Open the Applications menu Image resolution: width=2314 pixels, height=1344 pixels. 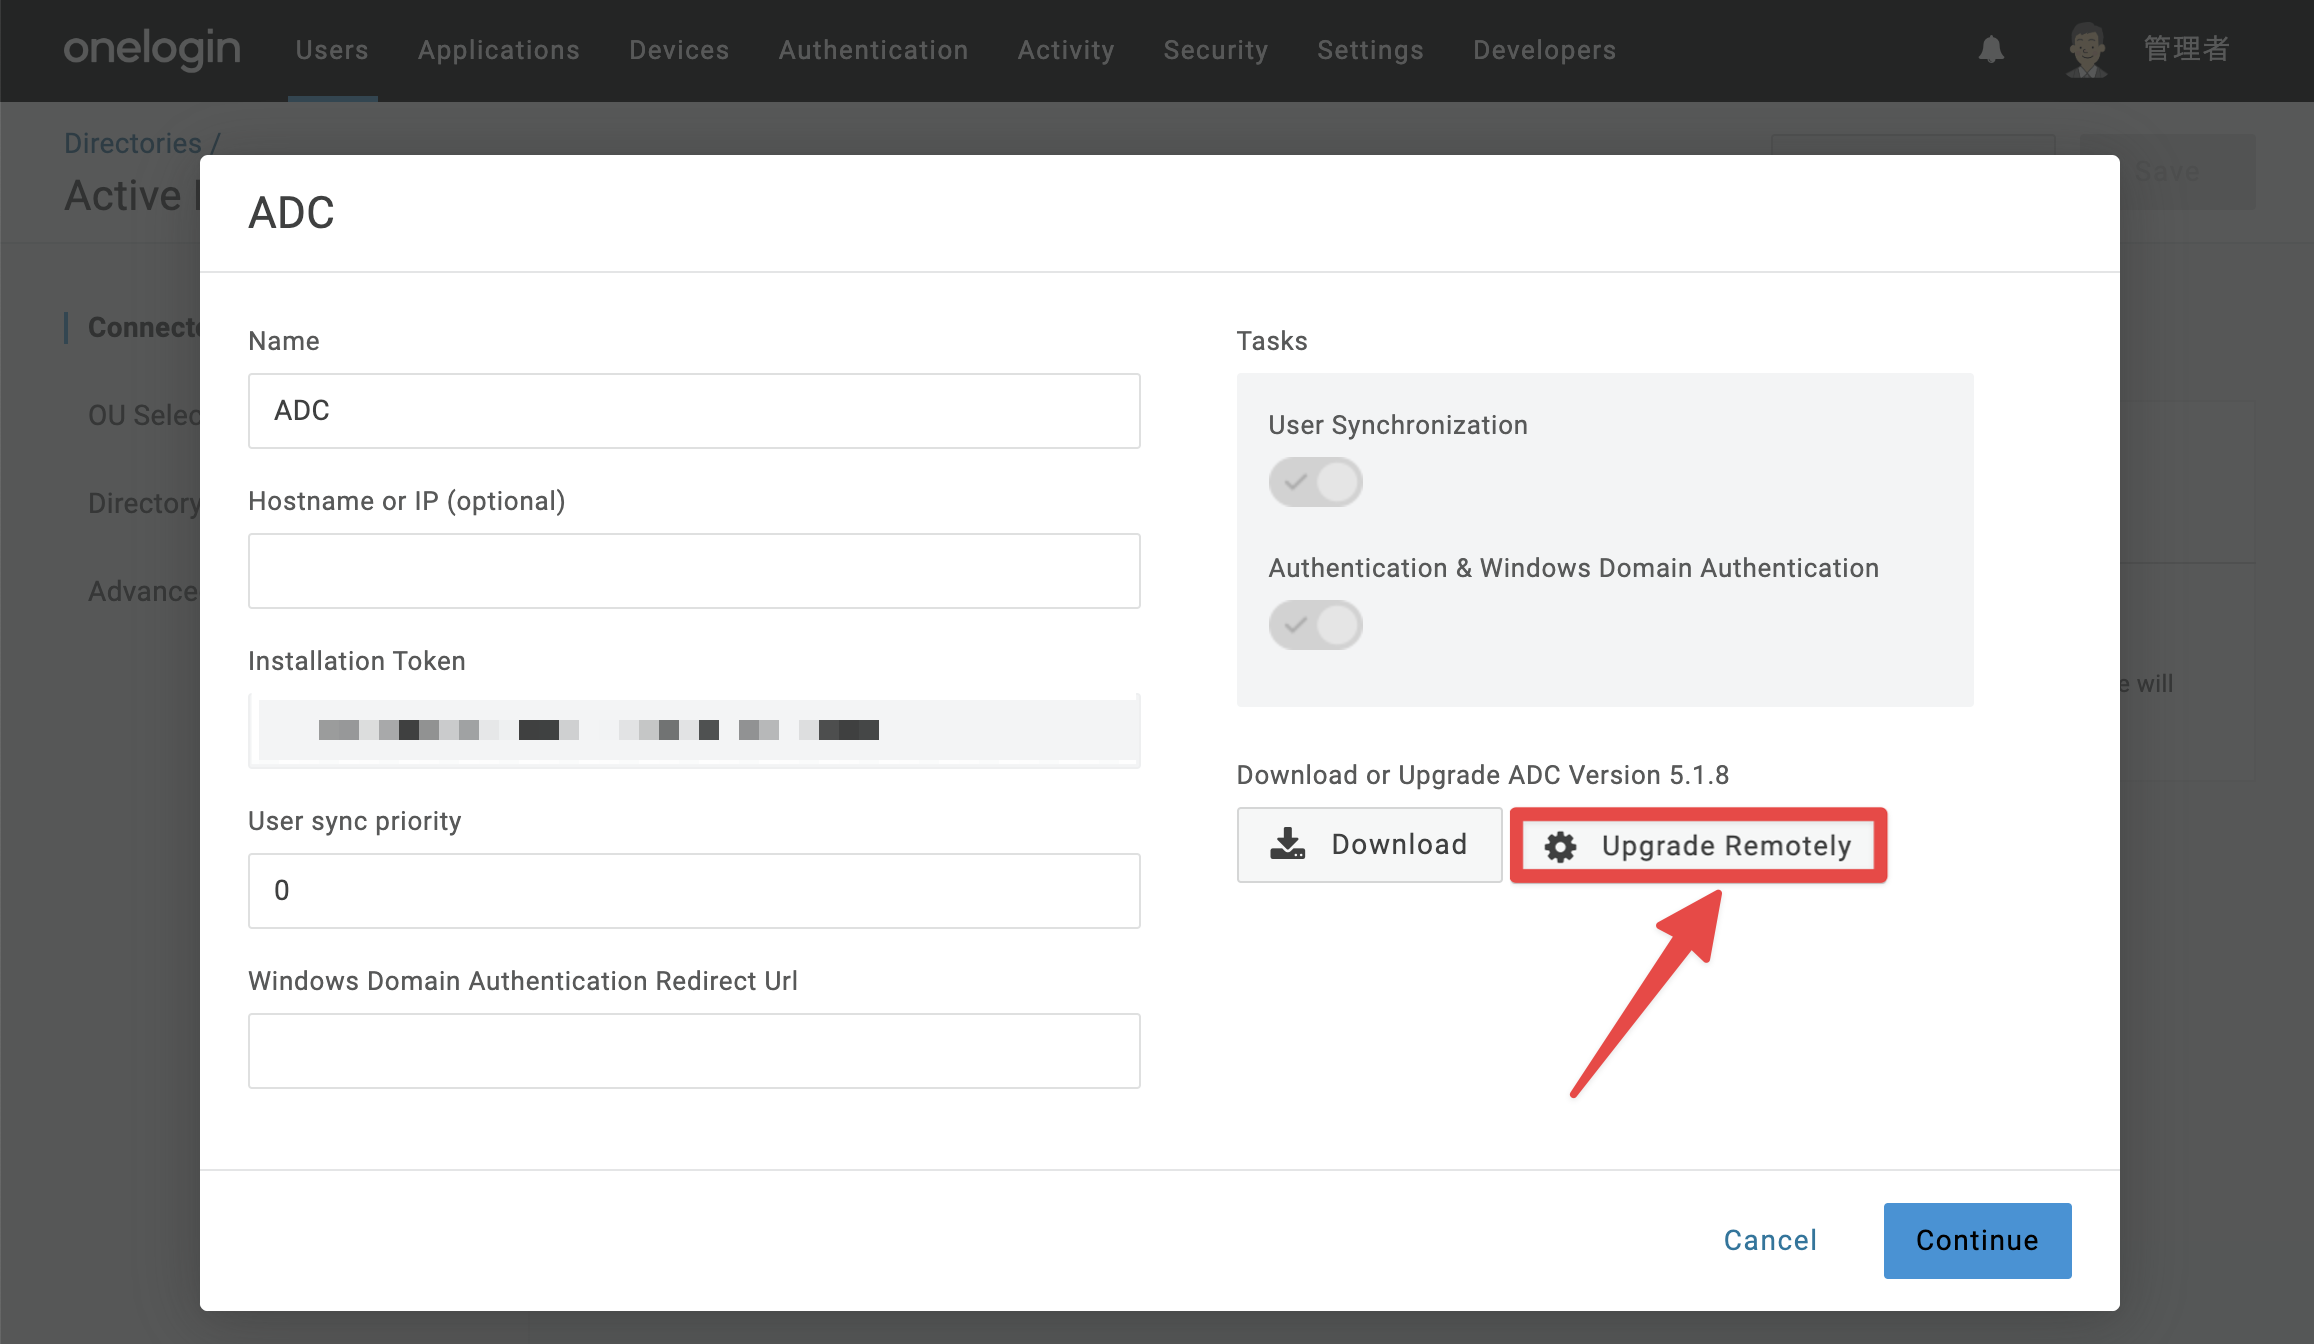click(x=499, y=50)
